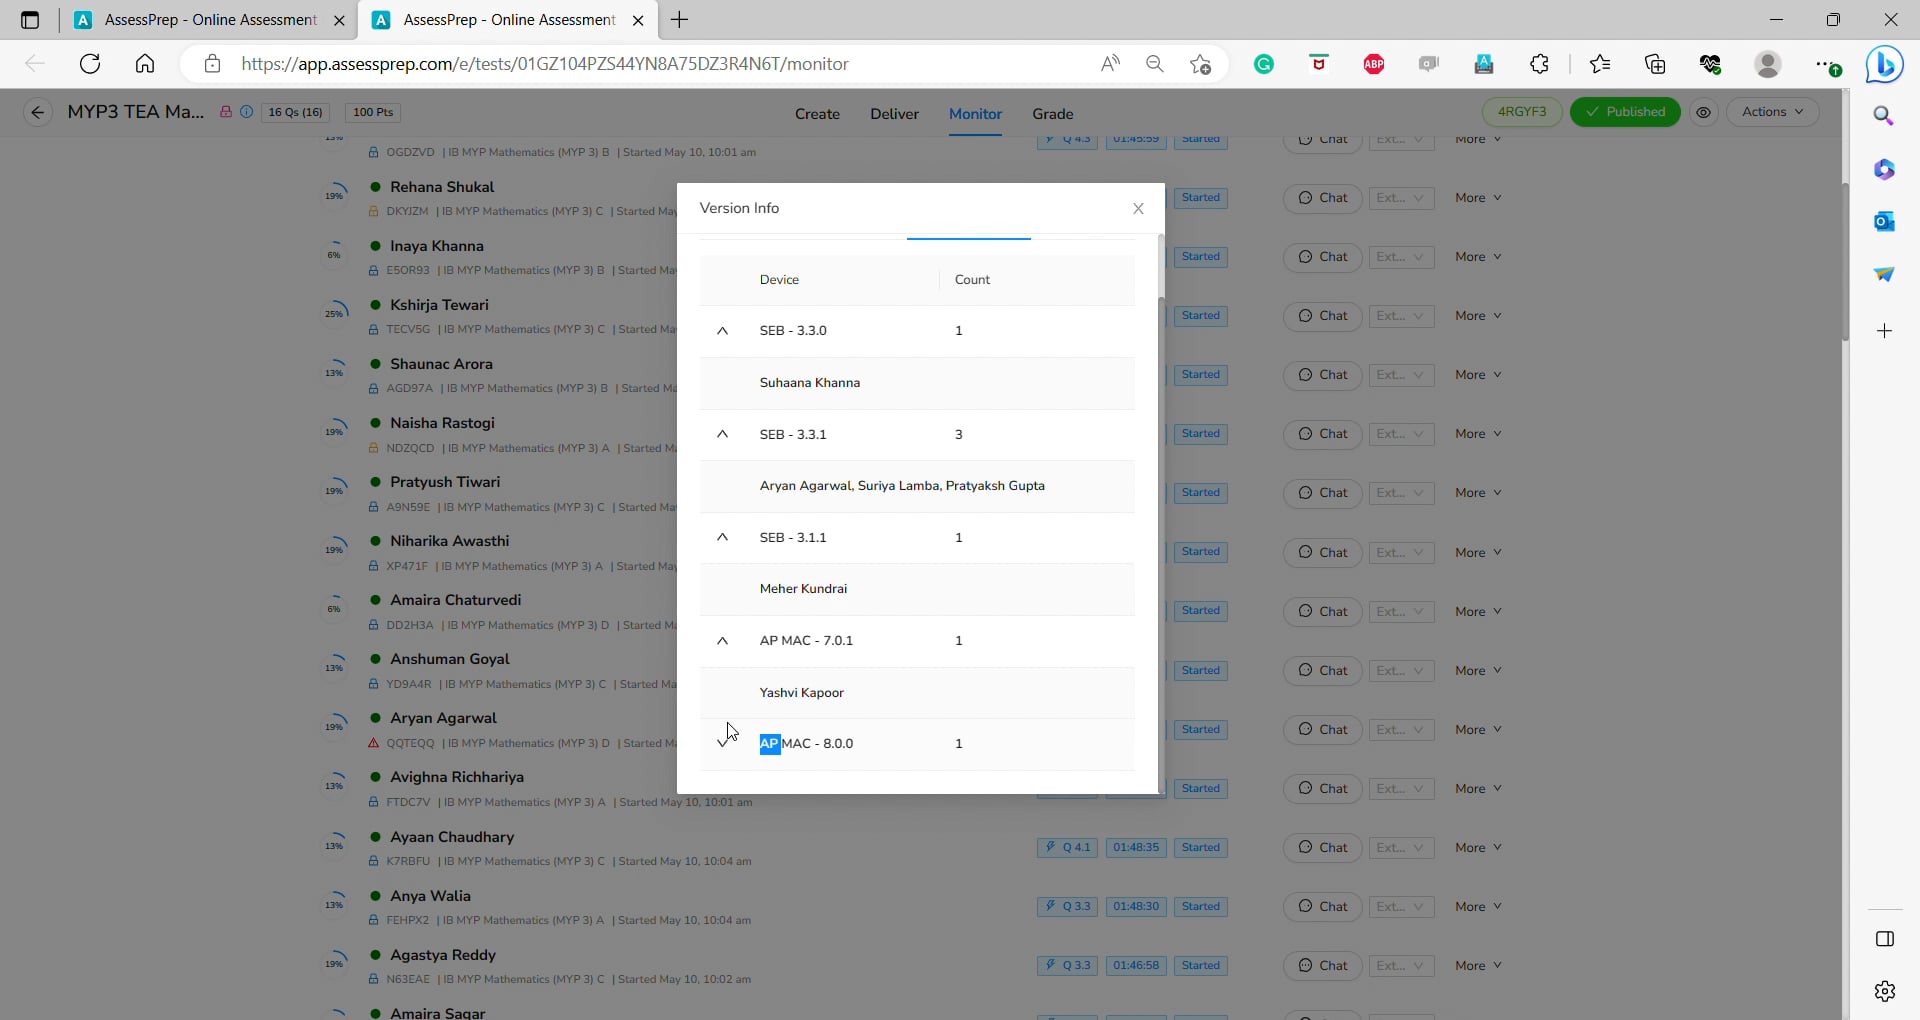
Task: Open Q 4.1 indicator for Ayaan Chaudhary
Action: (1067, 848)
